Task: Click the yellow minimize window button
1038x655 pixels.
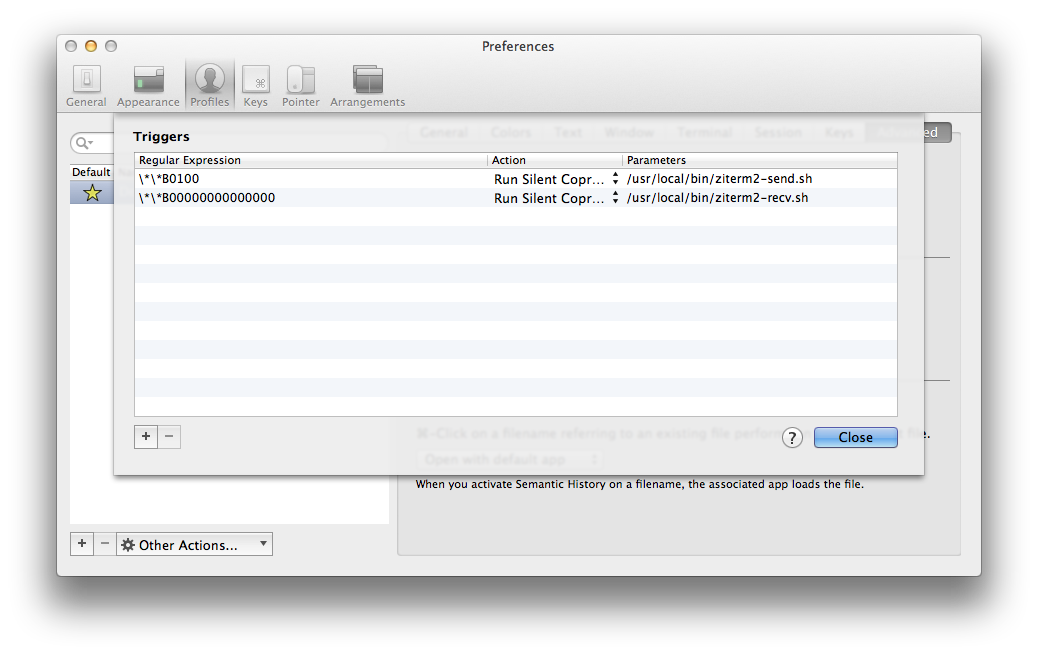Action: click(x=91, y=46)
